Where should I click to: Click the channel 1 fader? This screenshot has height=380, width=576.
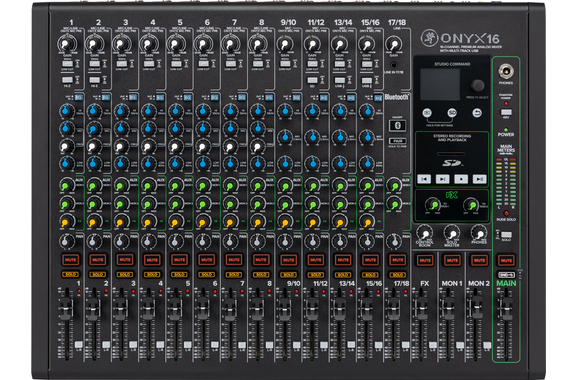66,308
